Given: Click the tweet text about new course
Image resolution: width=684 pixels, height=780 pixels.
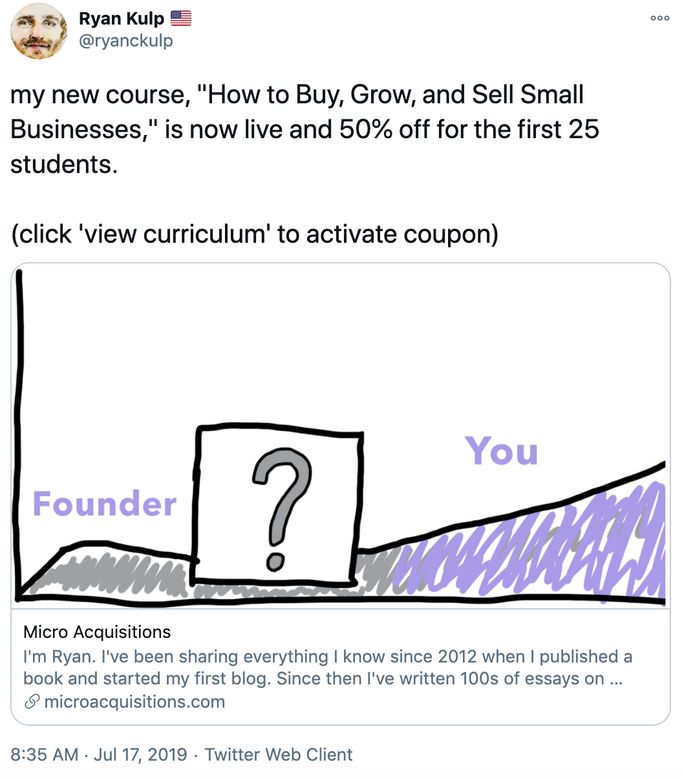Looking at the screenshot, I should pos(304,129).
